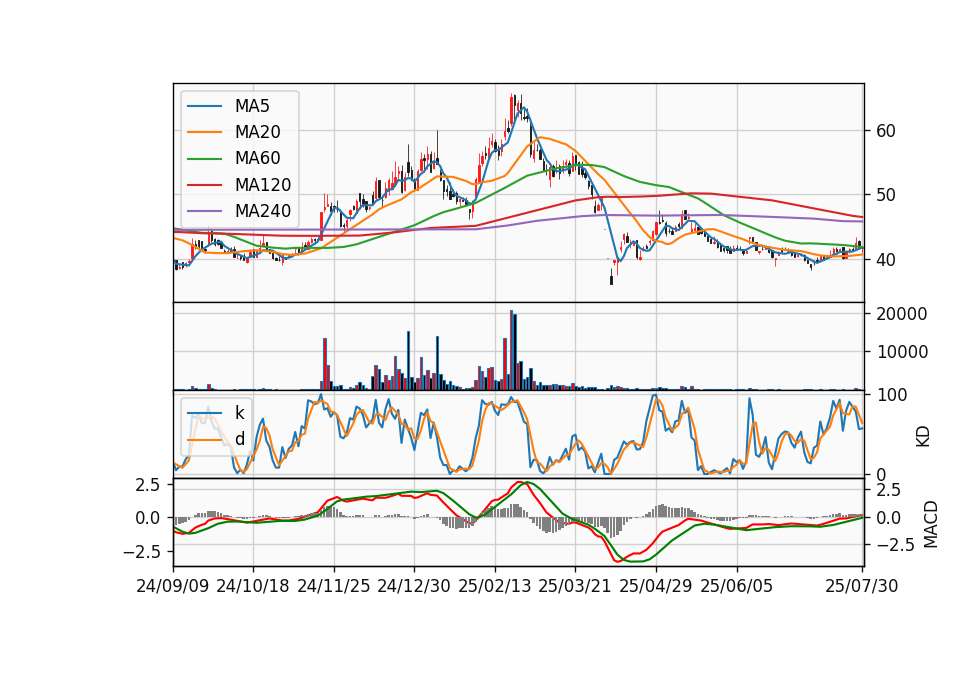Click the volume axis value 10000
960x690 pixels.
(902, 352)
